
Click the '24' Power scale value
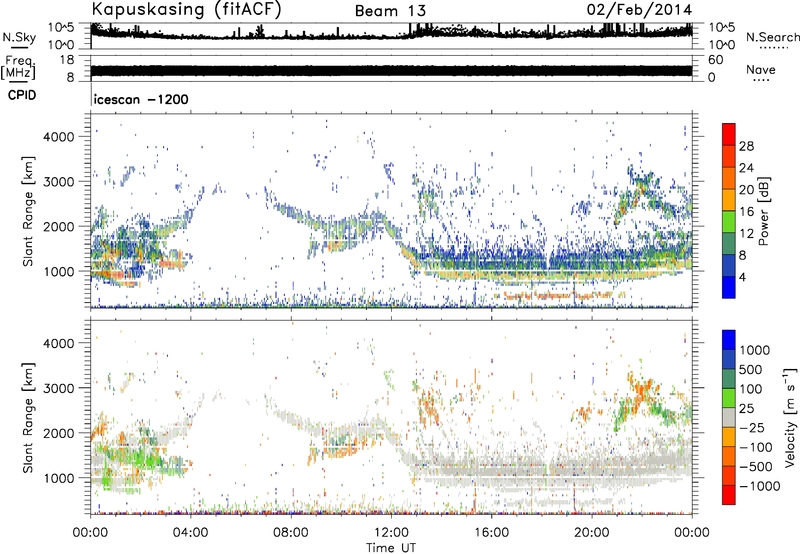coord(746,168)
